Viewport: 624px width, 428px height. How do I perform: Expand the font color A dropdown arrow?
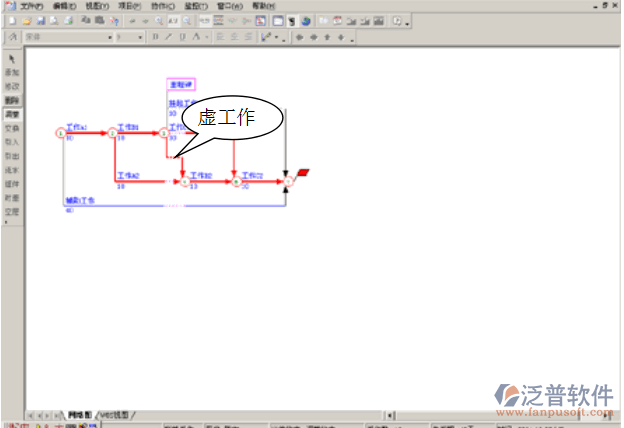[206, 37]
